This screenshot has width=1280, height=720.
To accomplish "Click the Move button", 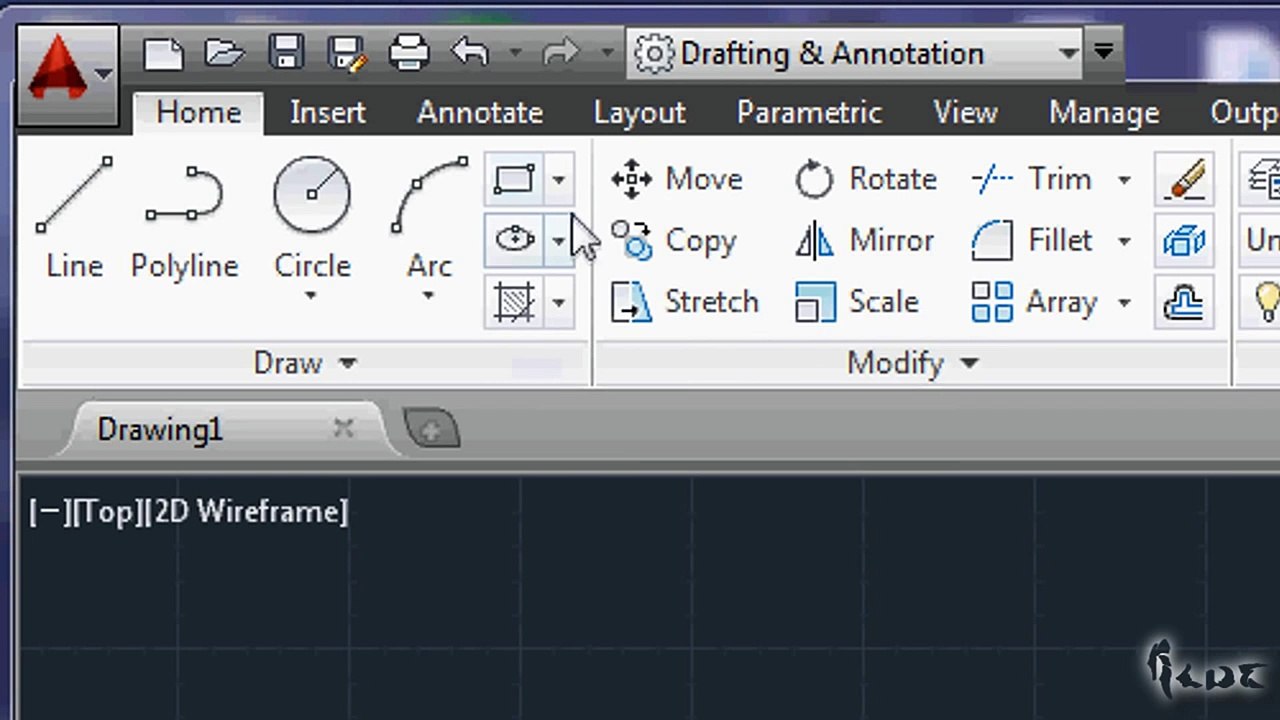I will pyautogui.click(x=677, y=180).
